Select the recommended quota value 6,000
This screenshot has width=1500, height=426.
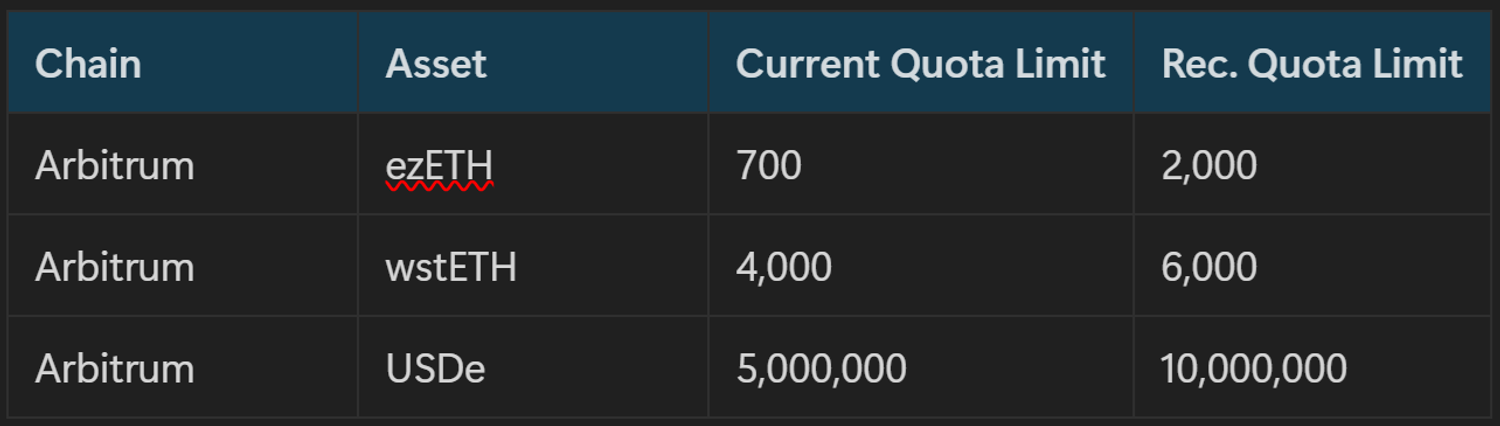click(1209, 267)
